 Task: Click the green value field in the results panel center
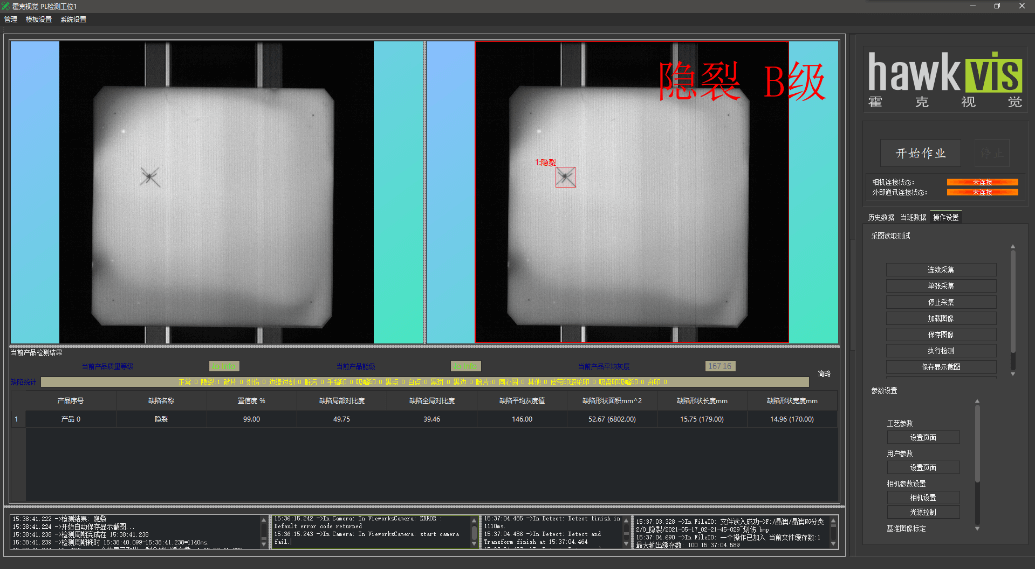pyautogui.click(x=465, y=366)
